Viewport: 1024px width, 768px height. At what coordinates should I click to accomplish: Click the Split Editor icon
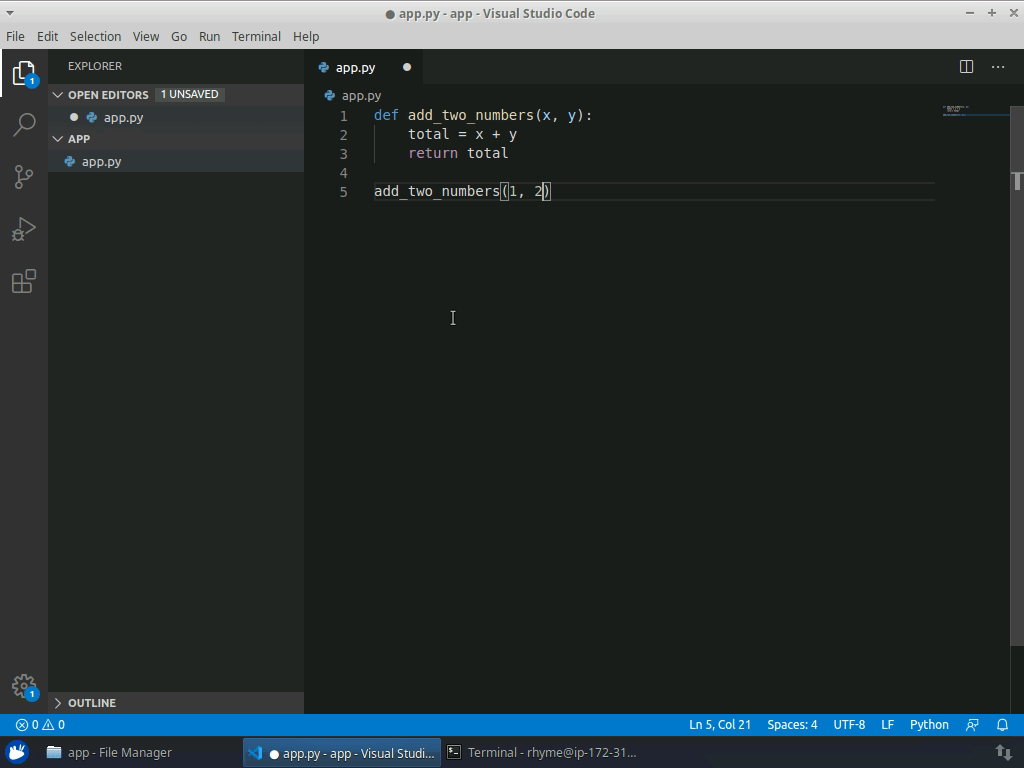click(x=964, y=67)
